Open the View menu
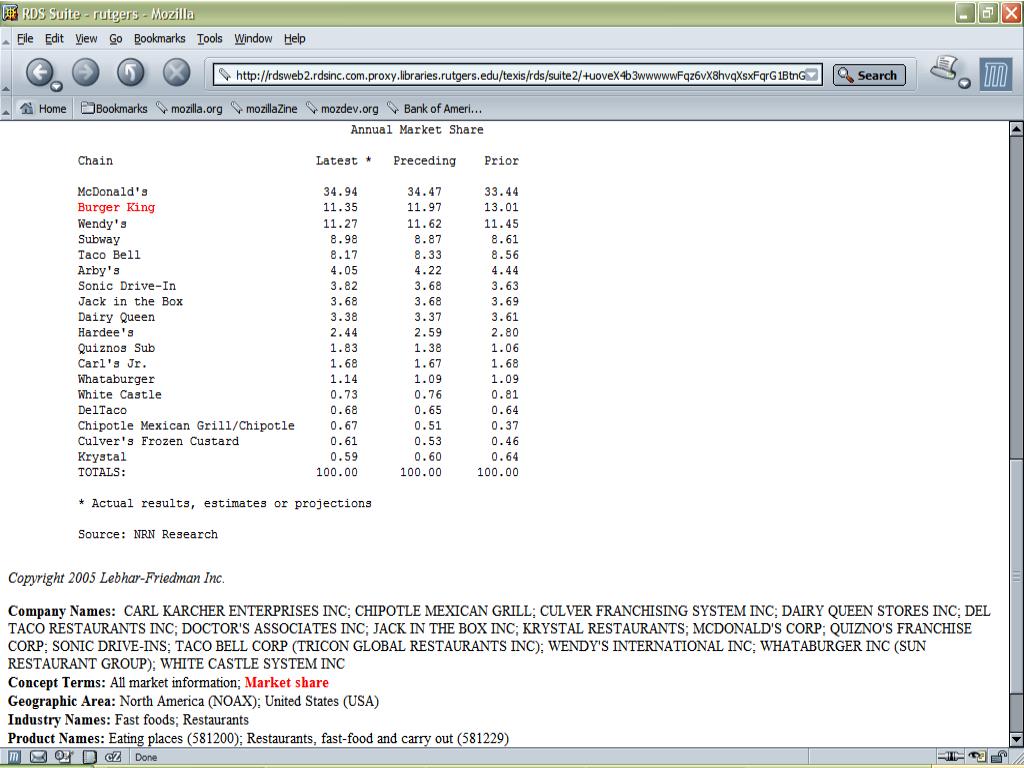The image size is (1024, 768). 86,39
